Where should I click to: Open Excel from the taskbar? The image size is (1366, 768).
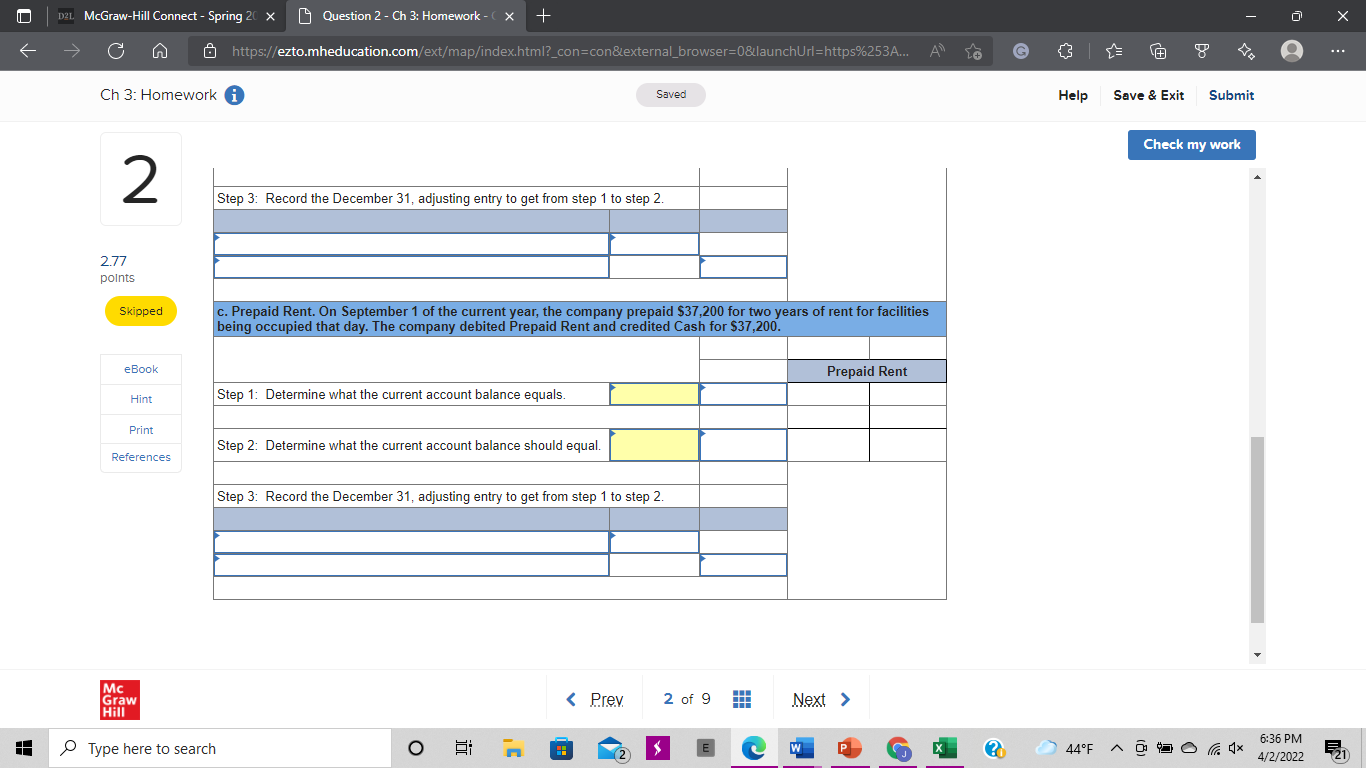pos(943,748)
